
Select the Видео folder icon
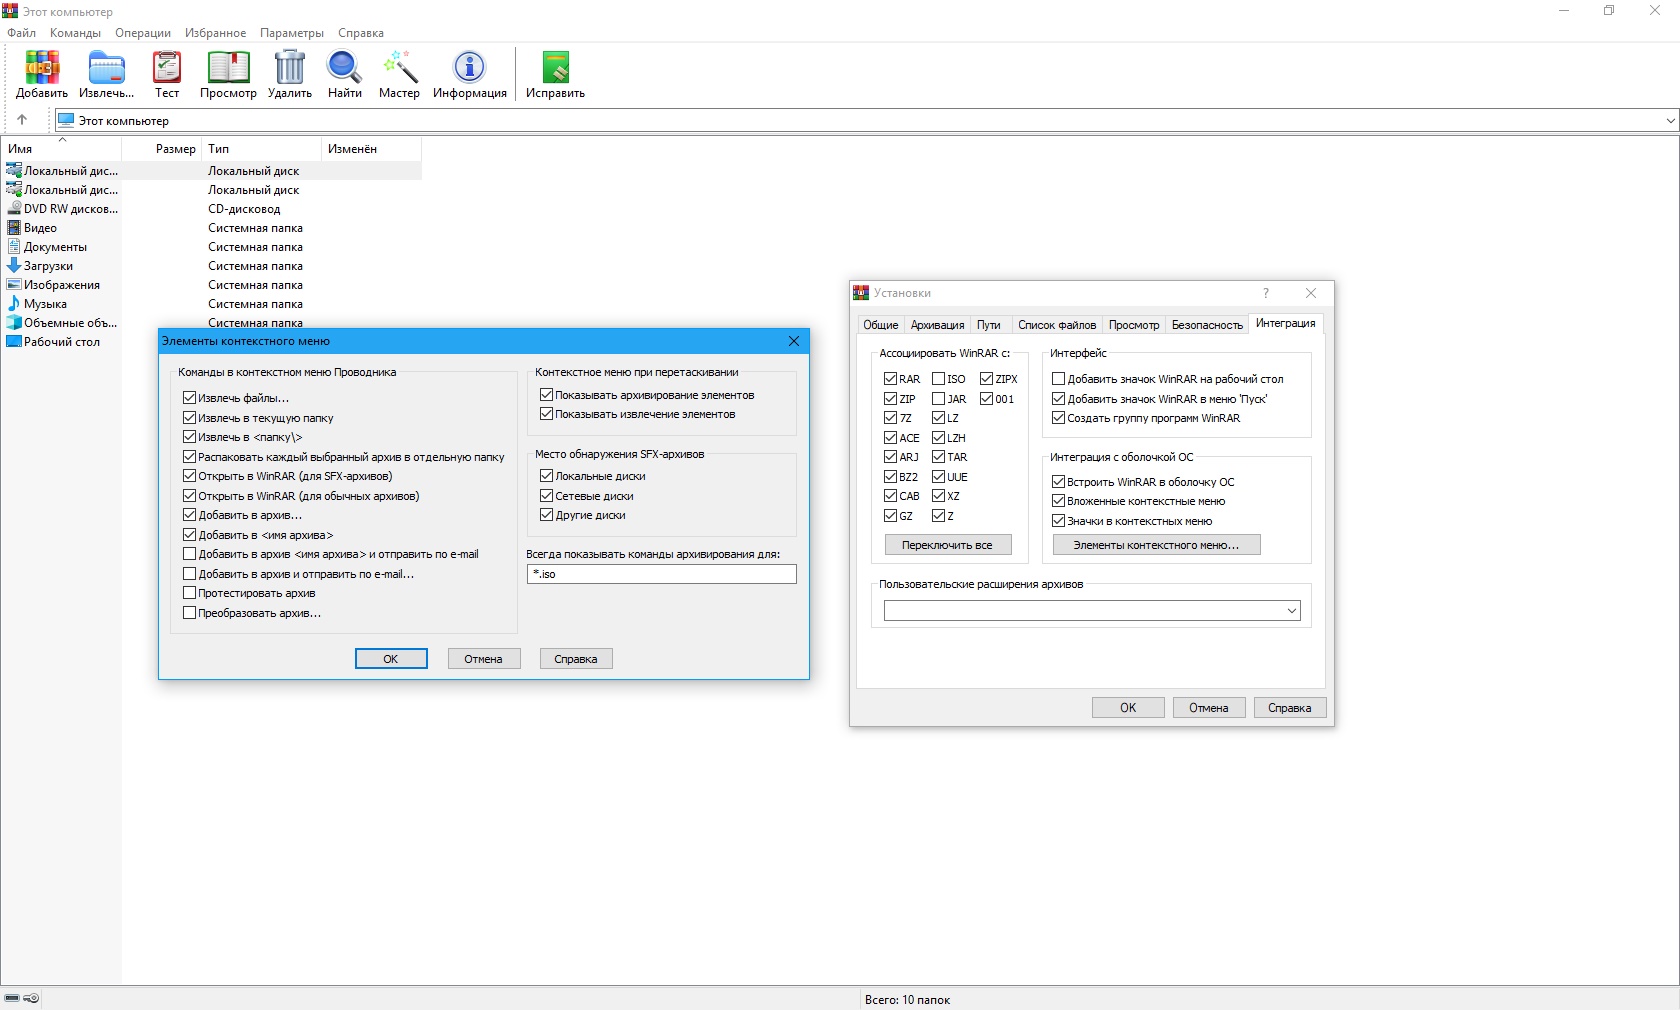point(14,228)
